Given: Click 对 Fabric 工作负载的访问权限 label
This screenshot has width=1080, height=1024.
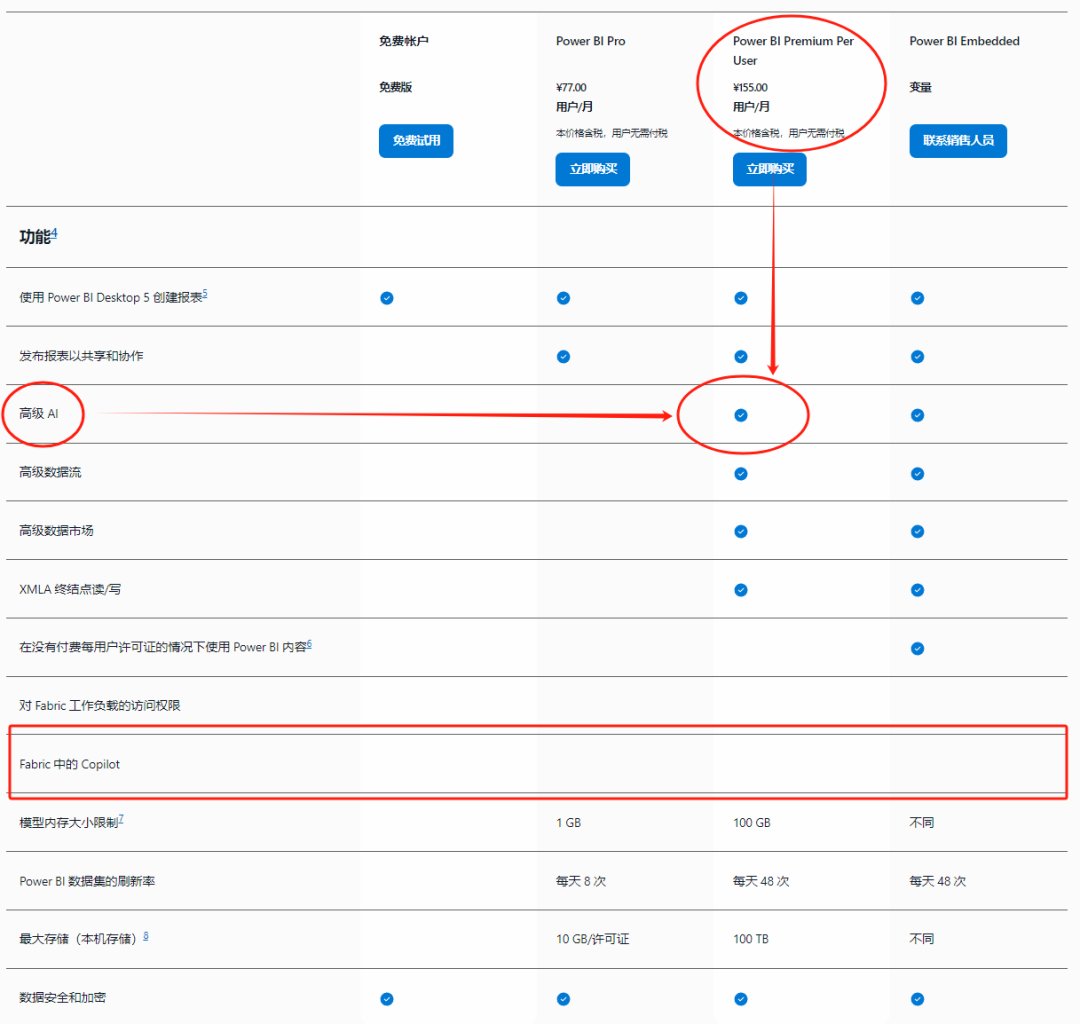Looking at the screenshot, I should tap(100, 706).
